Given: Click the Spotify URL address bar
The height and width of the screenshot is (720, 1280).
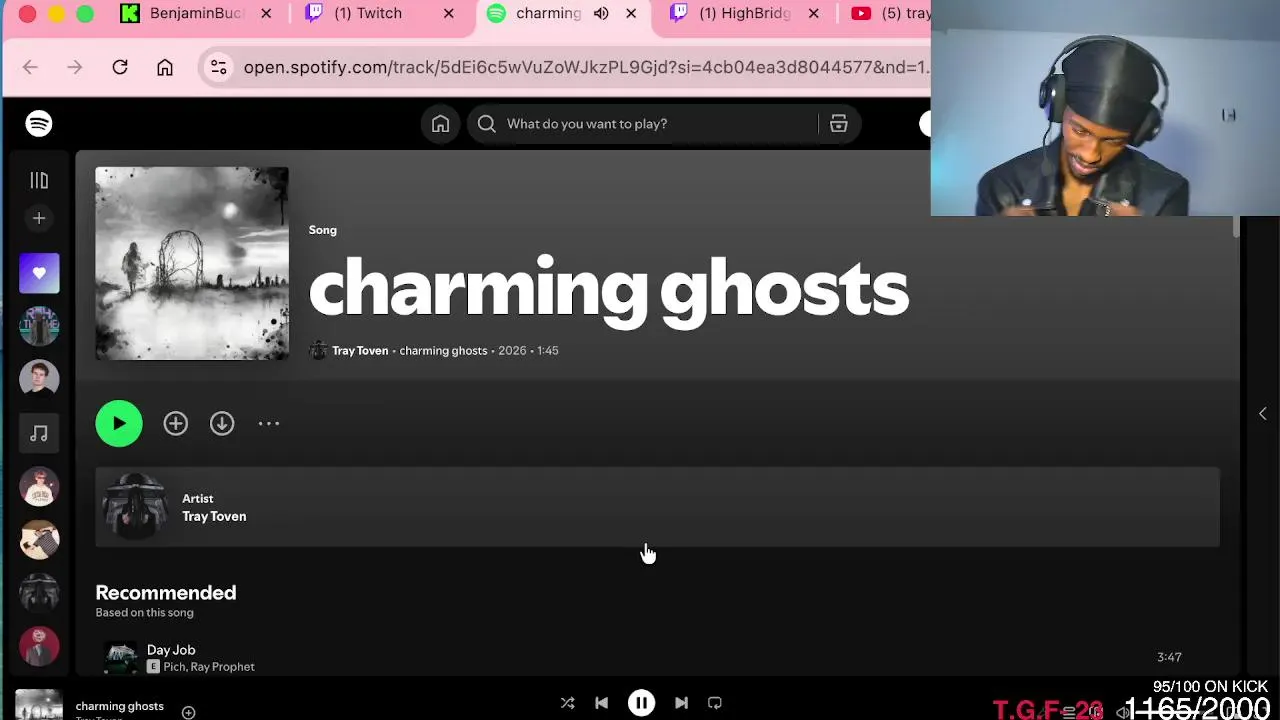Looking at the screenshot, I should [585, 67].
